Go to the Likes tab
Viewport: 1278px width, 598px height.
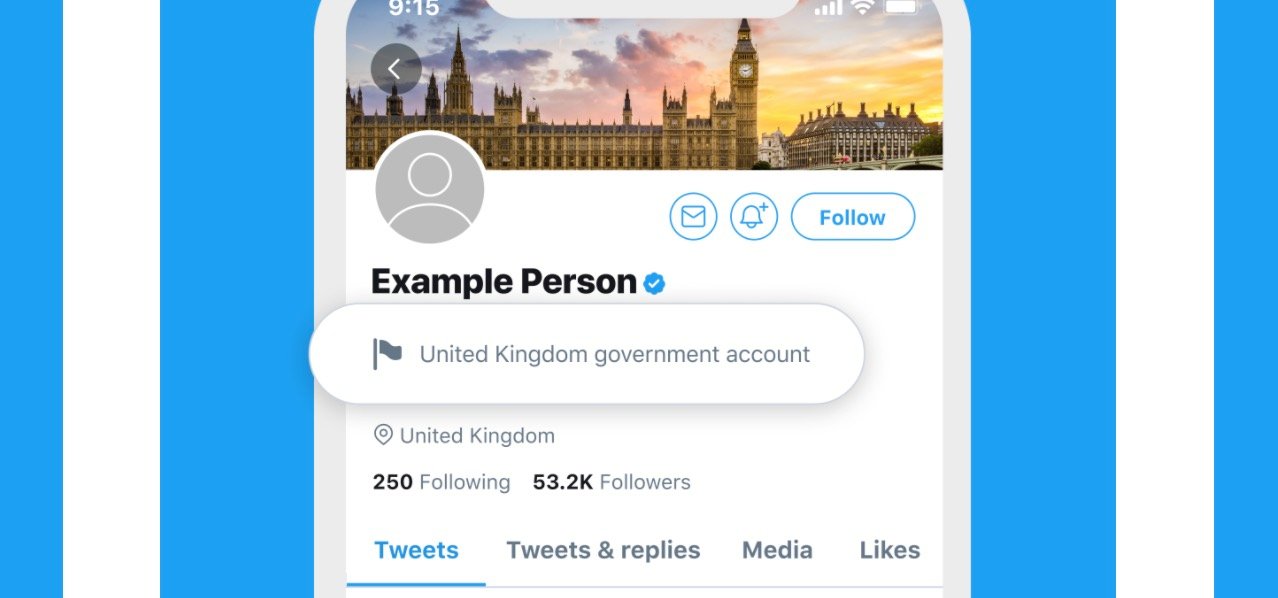tap(889, 550)
